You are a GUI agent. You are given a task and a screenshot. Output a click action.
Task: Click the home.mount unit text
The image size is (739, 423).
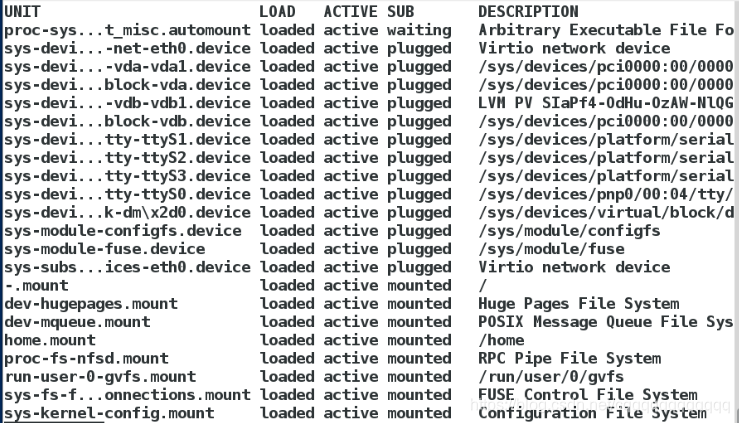point(50,340)
